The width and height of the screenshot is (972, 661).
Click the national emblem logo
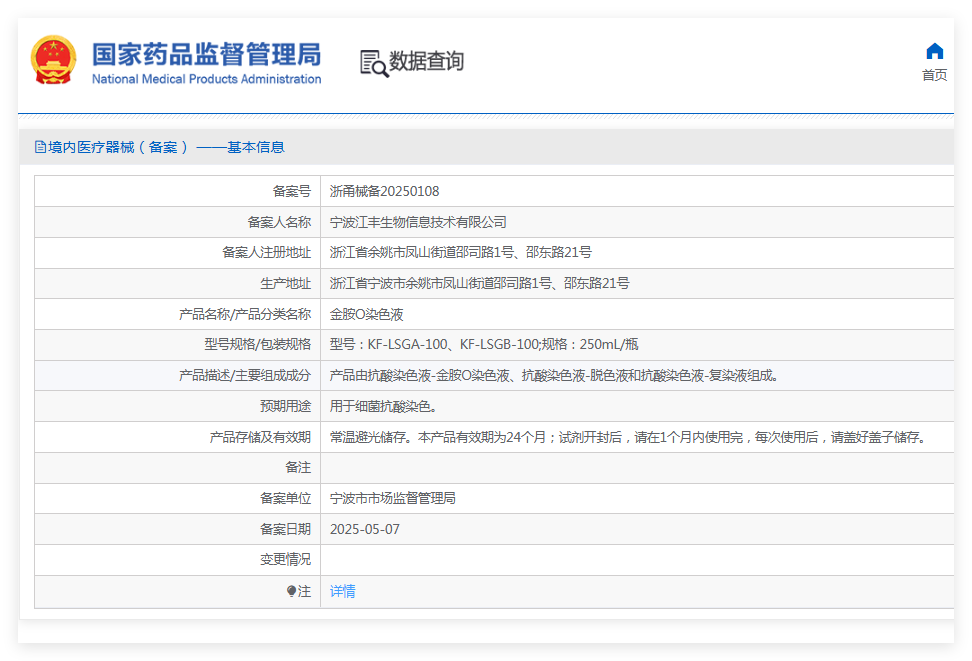click(x=53, y=60)
